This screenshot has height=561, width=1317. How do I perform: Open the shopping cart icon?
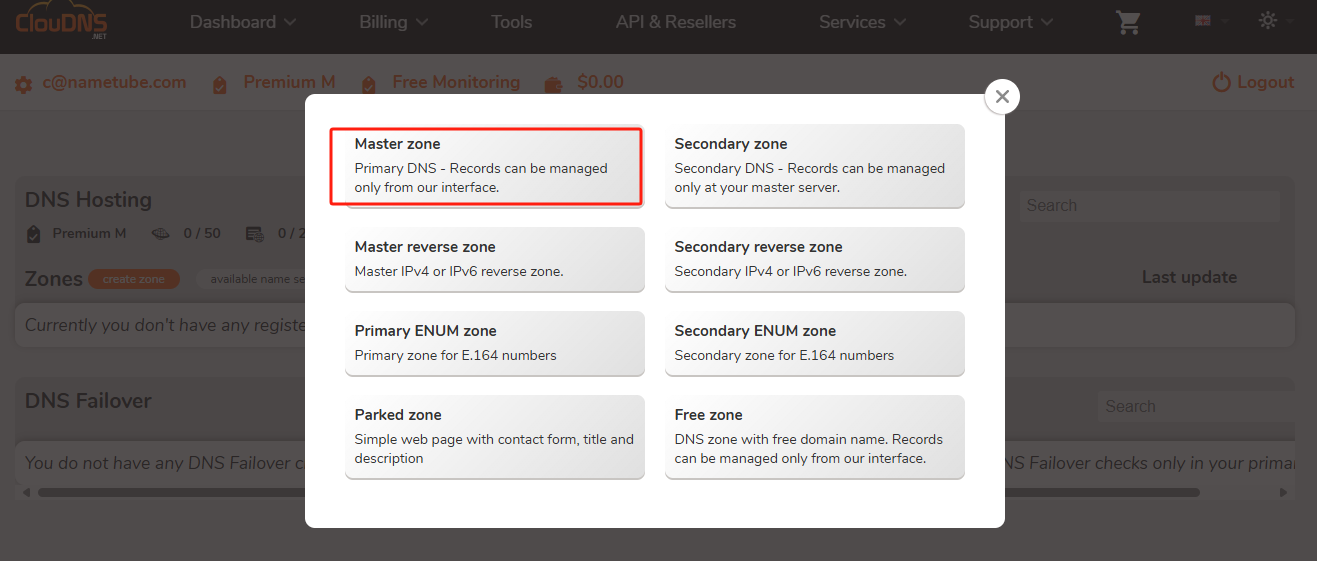[x=1128, y=22]
